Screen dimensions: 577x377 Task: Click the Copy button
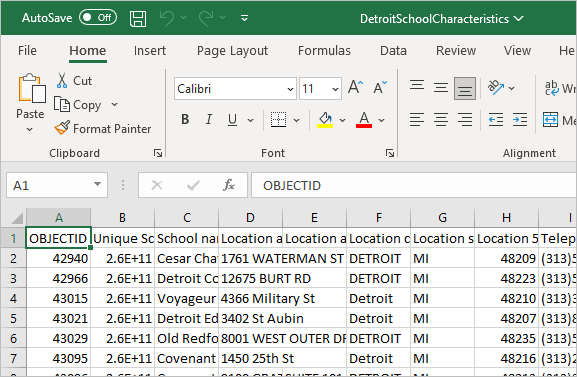(x=77, y=105)
